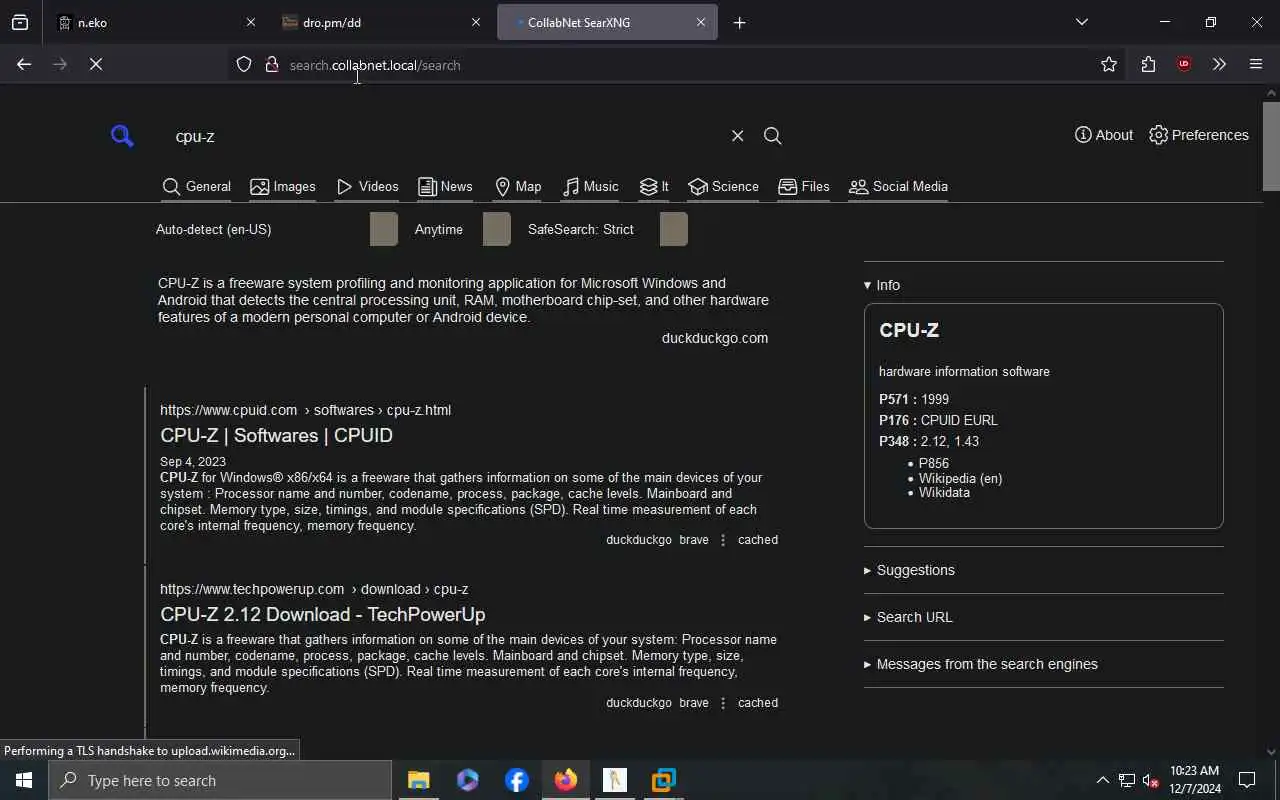This screenshot has height=800, width=1280.
Task: Stop the page loading
Action: pos(96,64)
